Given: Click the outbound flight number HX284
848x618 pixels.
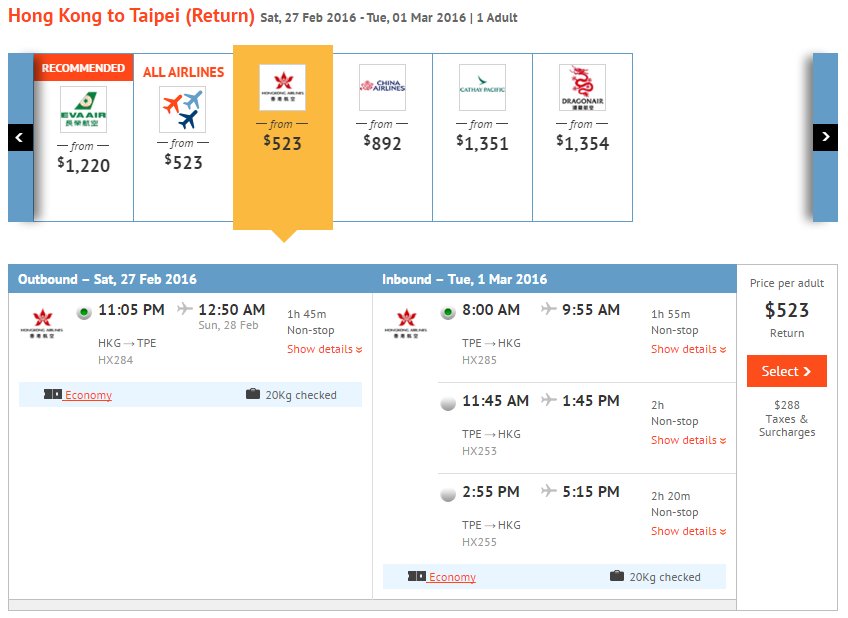Looking at the screenshot, I should 115,360.
